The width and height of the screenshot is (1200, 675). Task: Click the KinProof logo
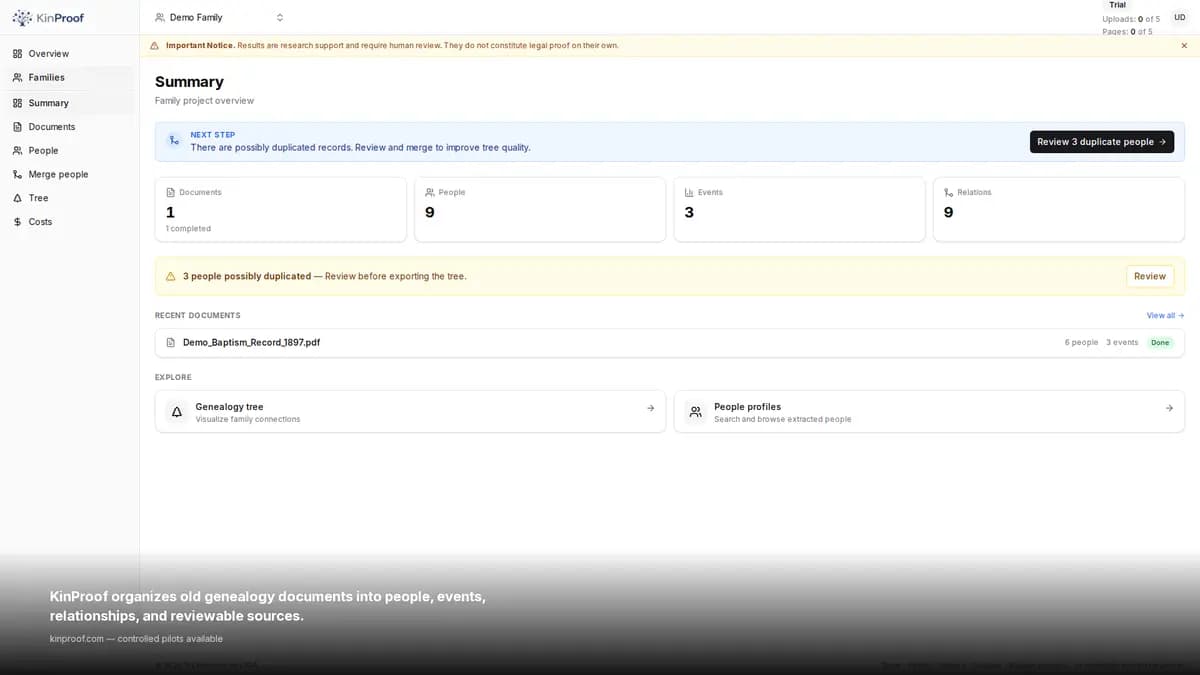click(x=48, y=17)
